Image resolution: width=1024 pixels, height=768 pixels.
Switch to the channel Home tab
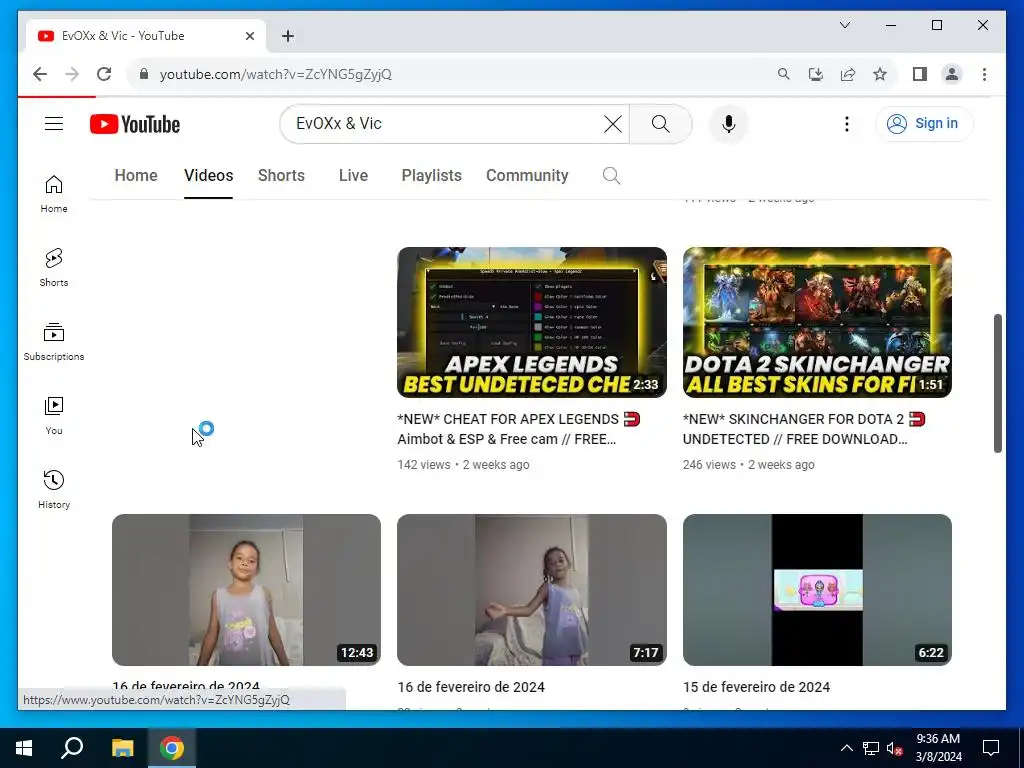[x=136, y=175]
